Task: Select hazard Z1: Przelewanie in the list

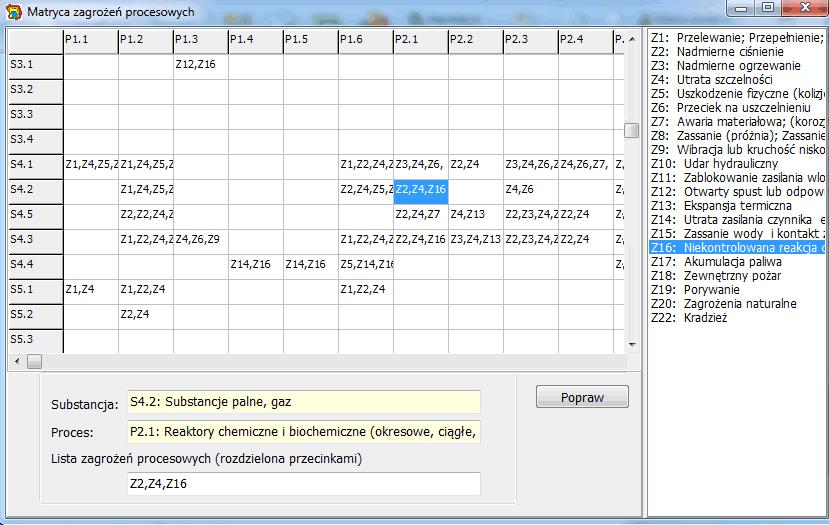Action: pos(737,38)
